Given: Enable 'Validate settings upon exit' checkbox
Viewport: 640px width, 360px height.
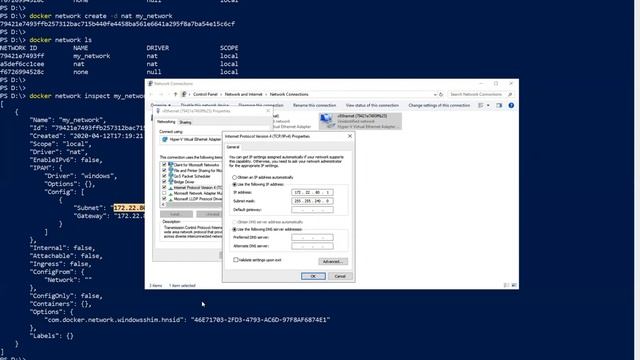Looking at the screenshot, I should [x=236, y=260].
